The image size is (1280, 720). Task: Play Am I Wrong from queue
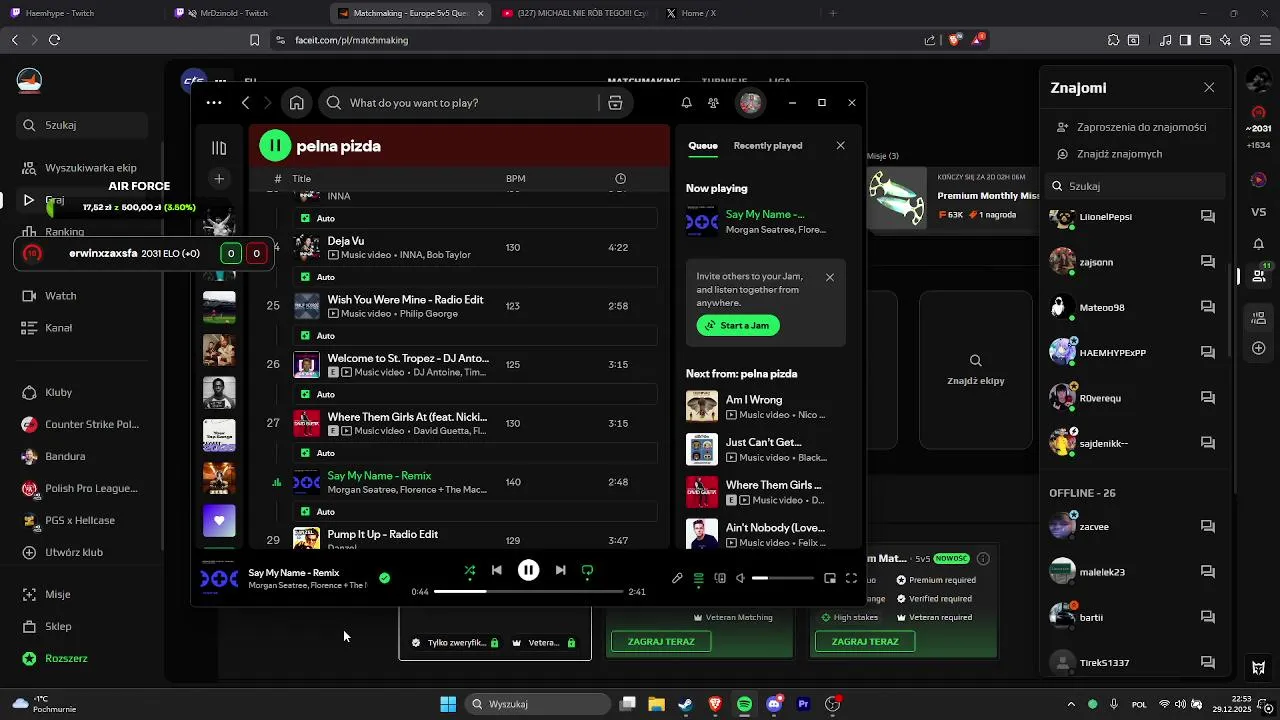click(x=765, y=406)
